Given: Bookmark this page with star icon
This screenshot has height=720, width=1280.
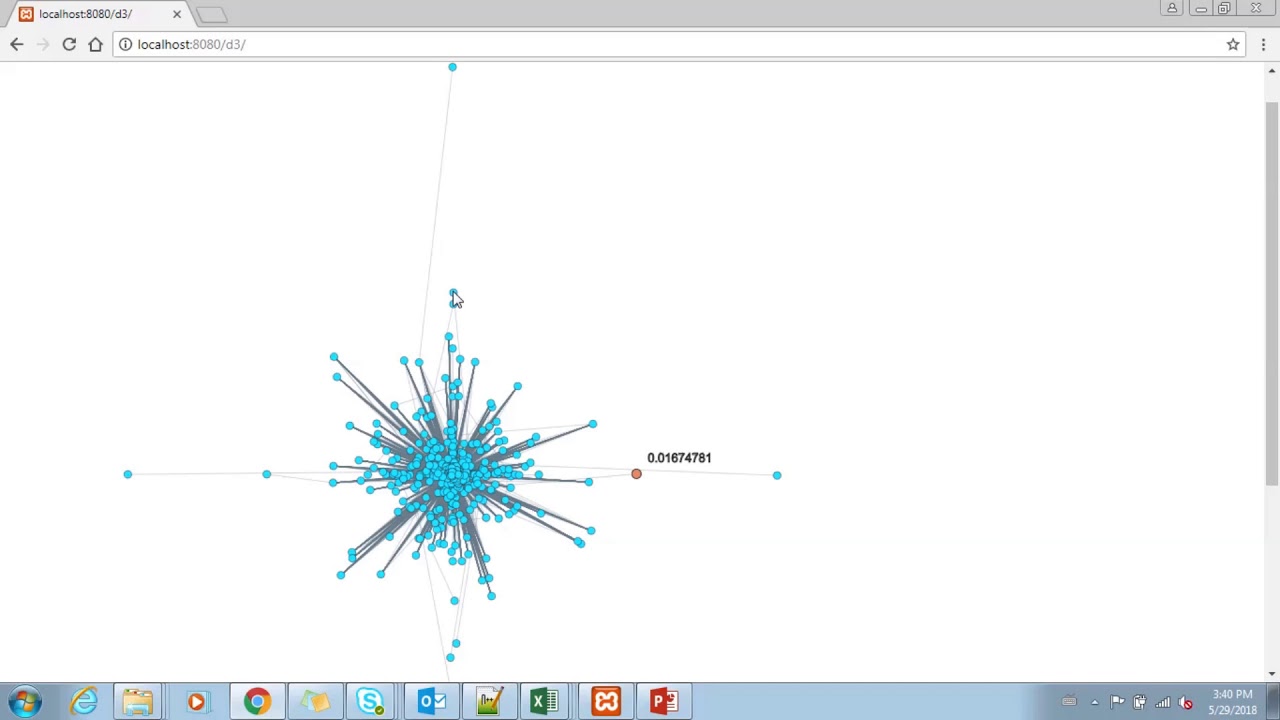Looking at the screenshot, I should click(x=1233, y=44).
